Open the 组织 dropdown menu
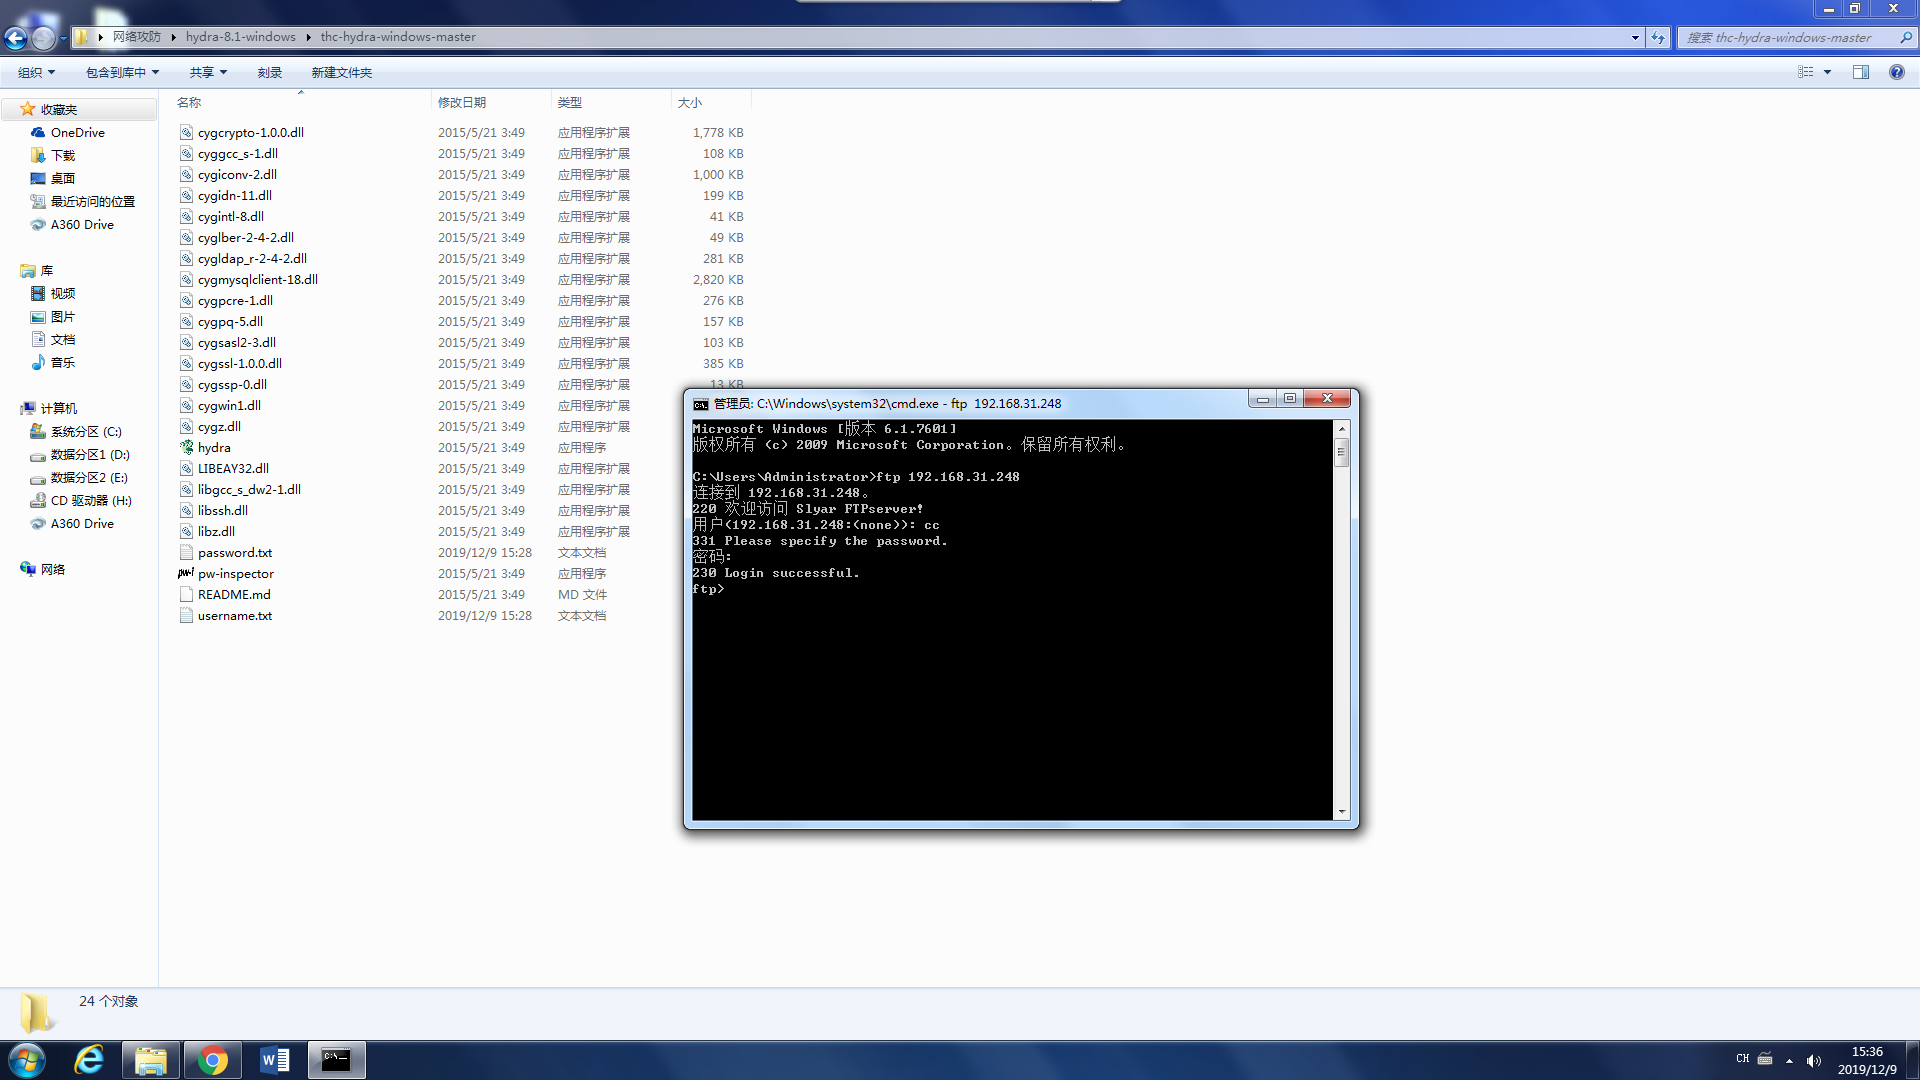Screen dimensions: 1920x1080 tap(36, 72)
